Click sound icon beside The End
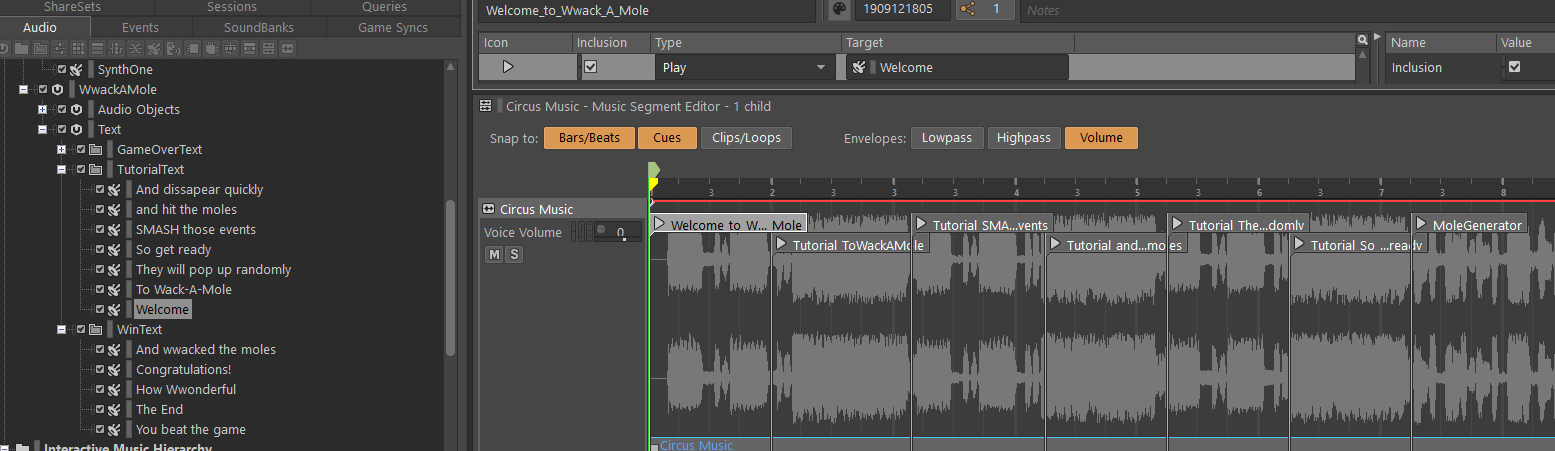This screenshot has width=1555, height=451. (114, 410)
